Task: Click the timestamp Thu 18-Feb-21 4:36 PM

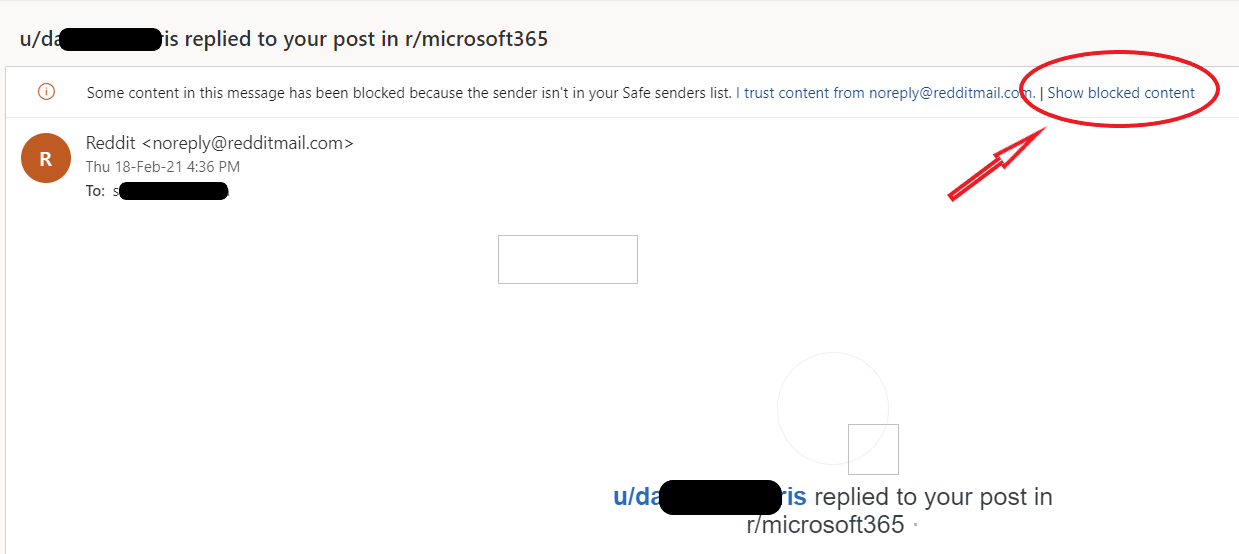Action: (x=163, y=167)
